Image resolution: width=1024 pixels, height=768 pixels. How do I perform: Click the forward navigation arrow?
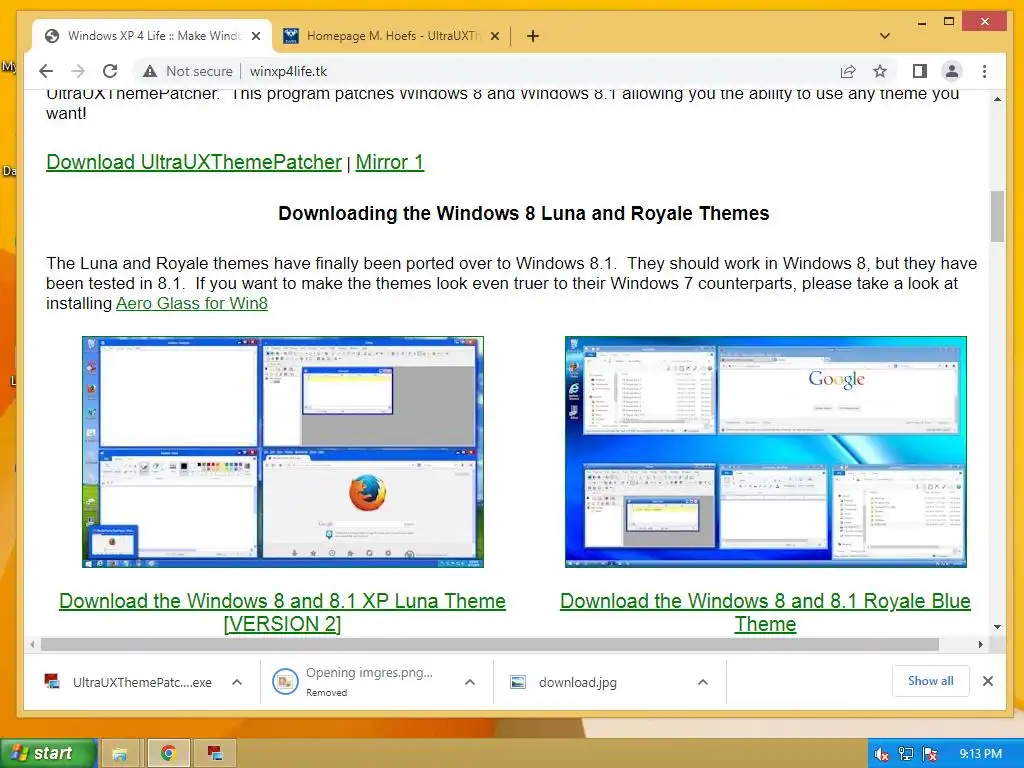tap(78, 71)
